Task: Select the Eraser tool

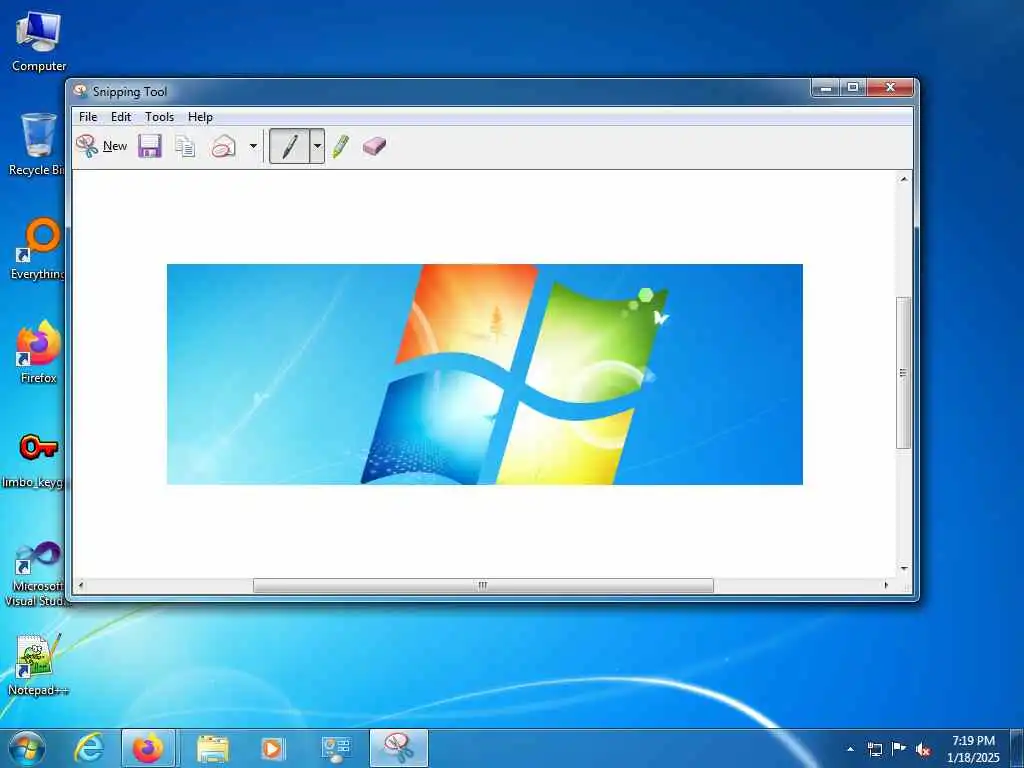Action: [374, 146]
